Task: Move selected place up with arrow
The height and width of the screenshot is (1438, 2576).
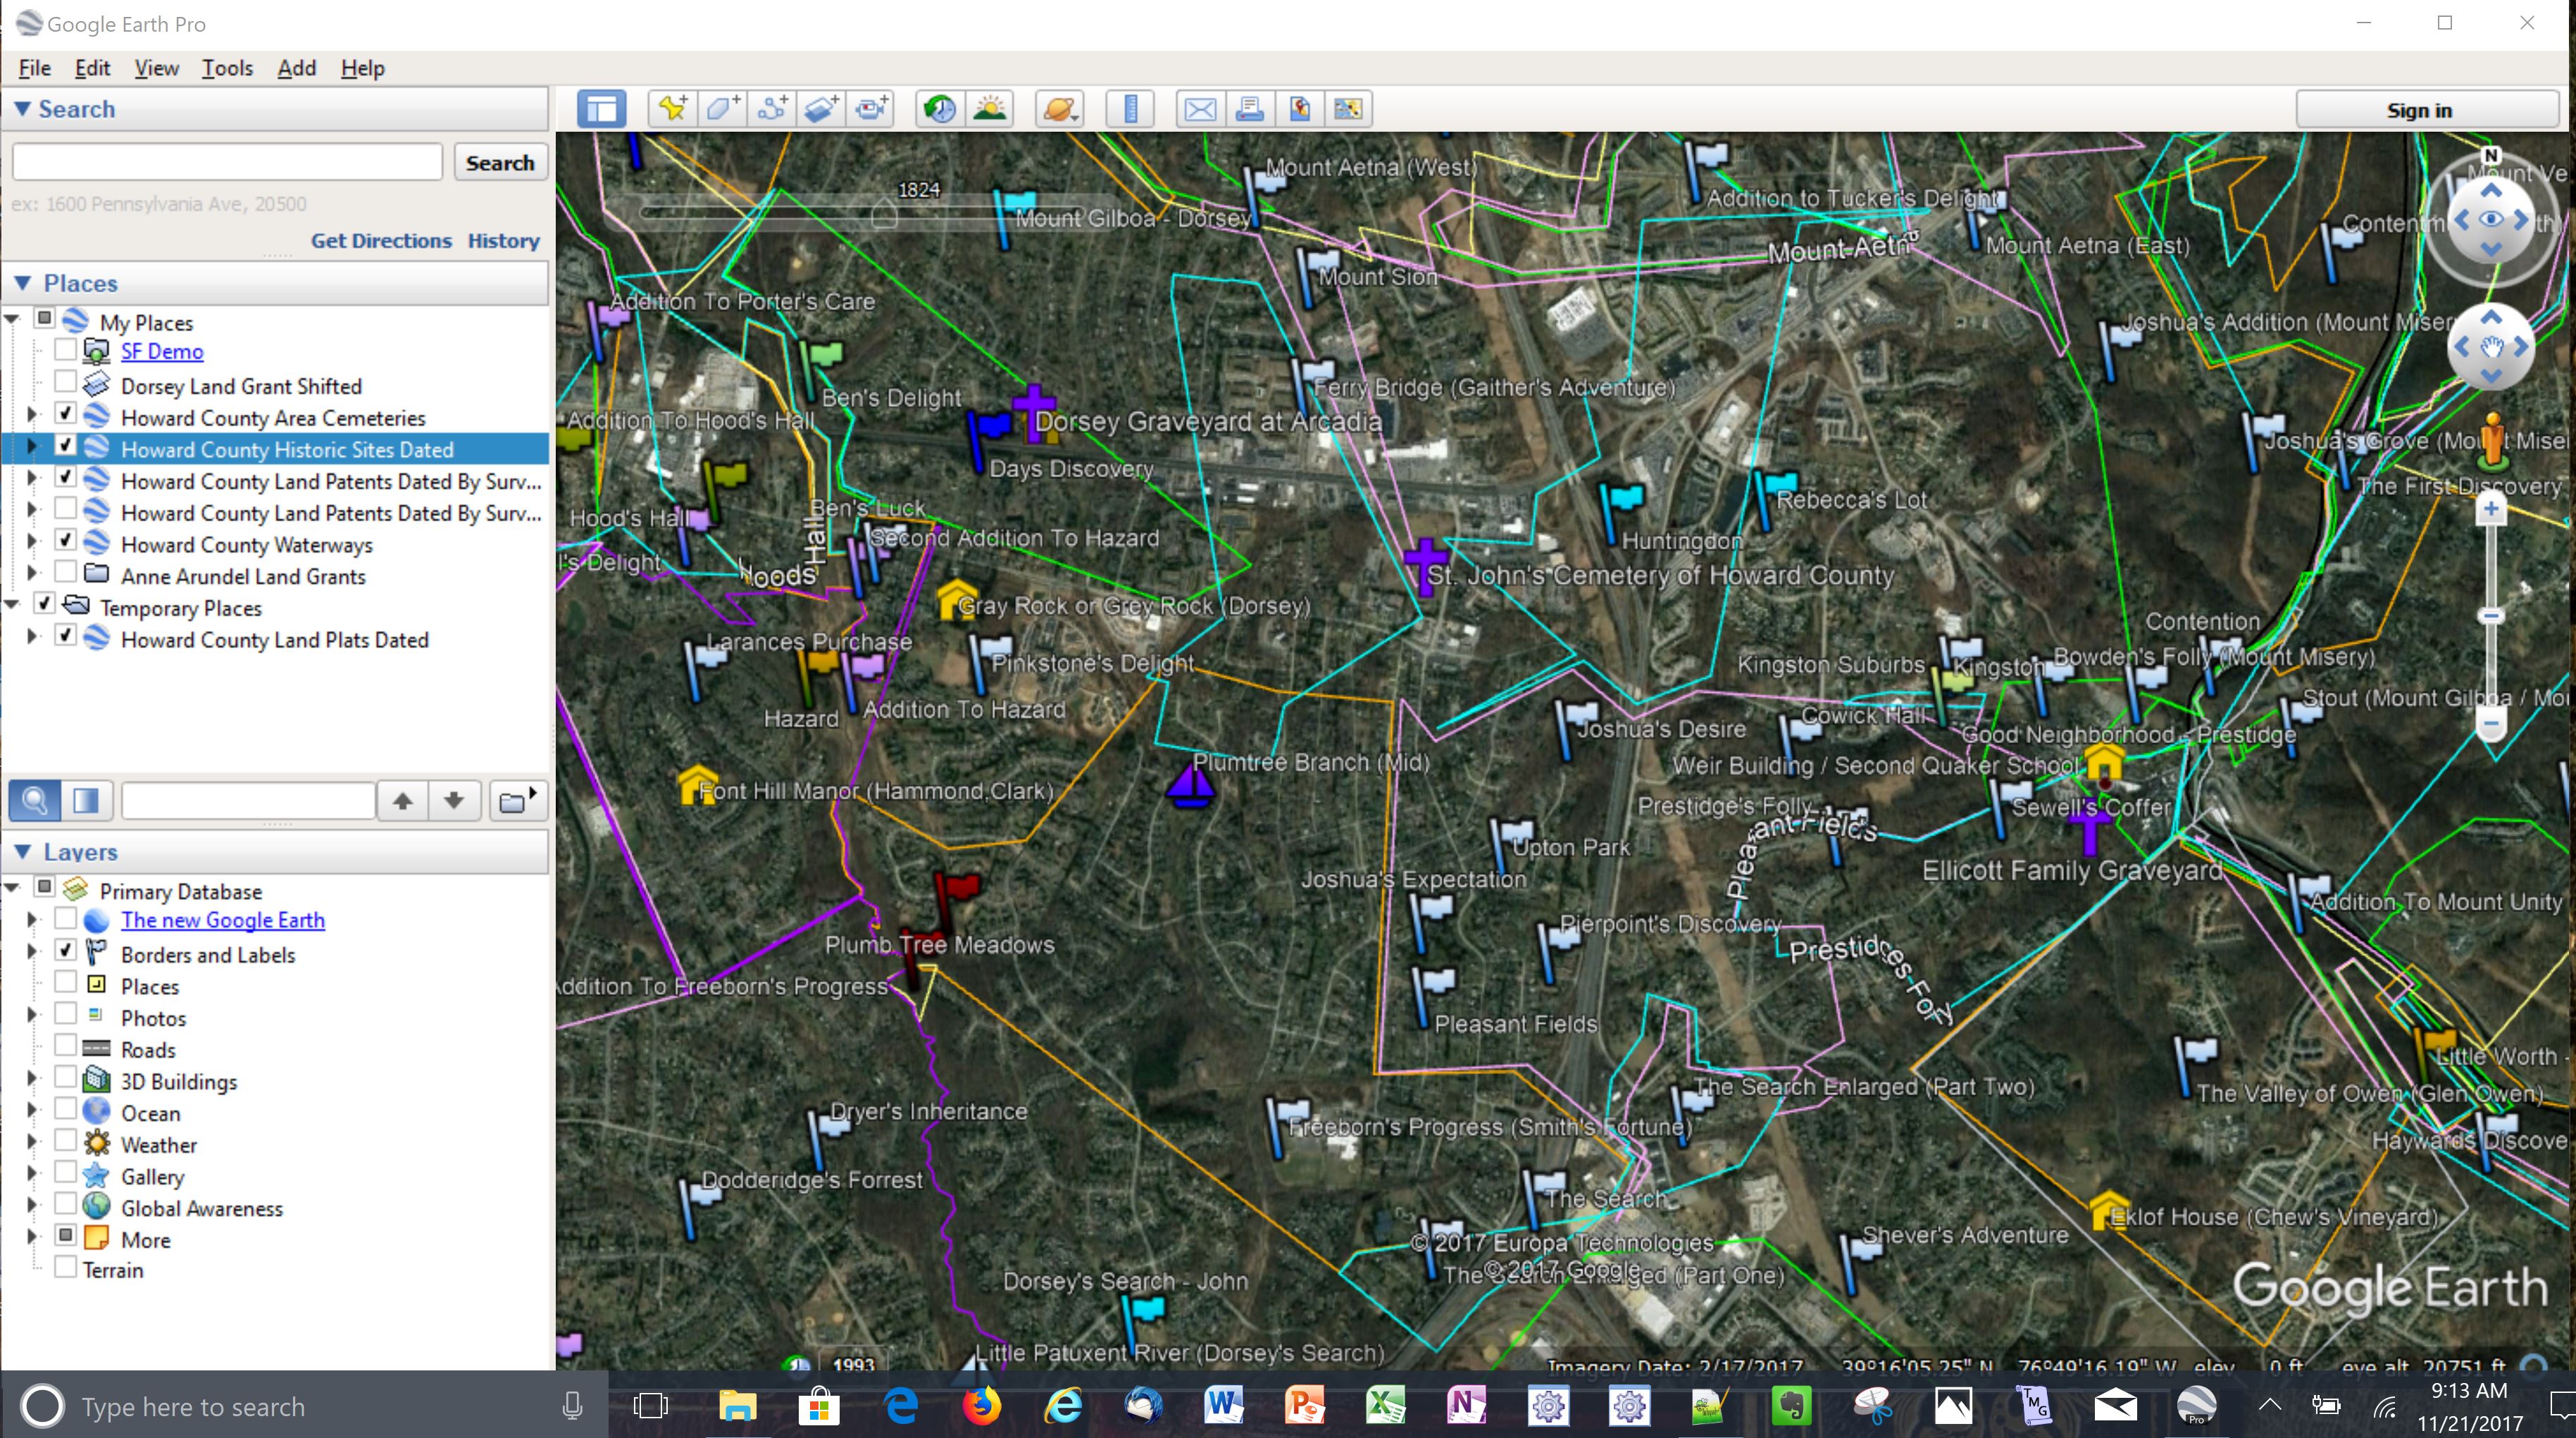Action: 403,801
